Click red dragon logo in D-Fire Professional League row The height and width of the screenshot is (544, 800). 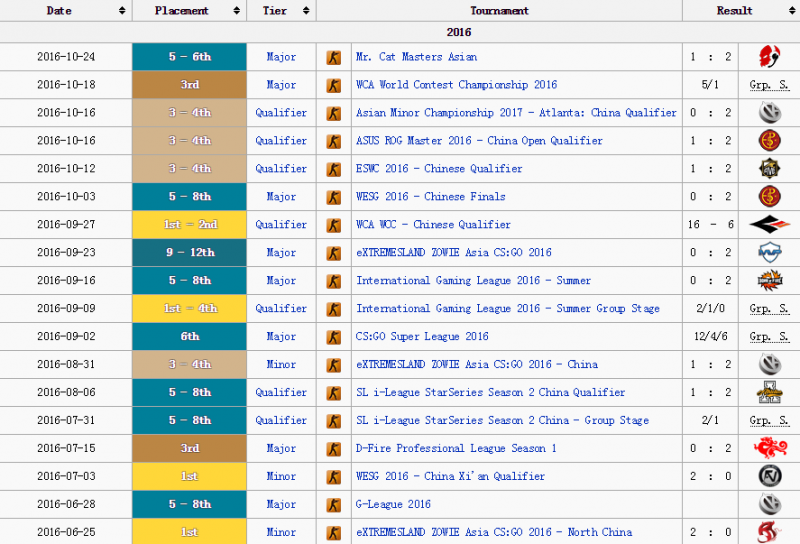[x=770, y=448]
